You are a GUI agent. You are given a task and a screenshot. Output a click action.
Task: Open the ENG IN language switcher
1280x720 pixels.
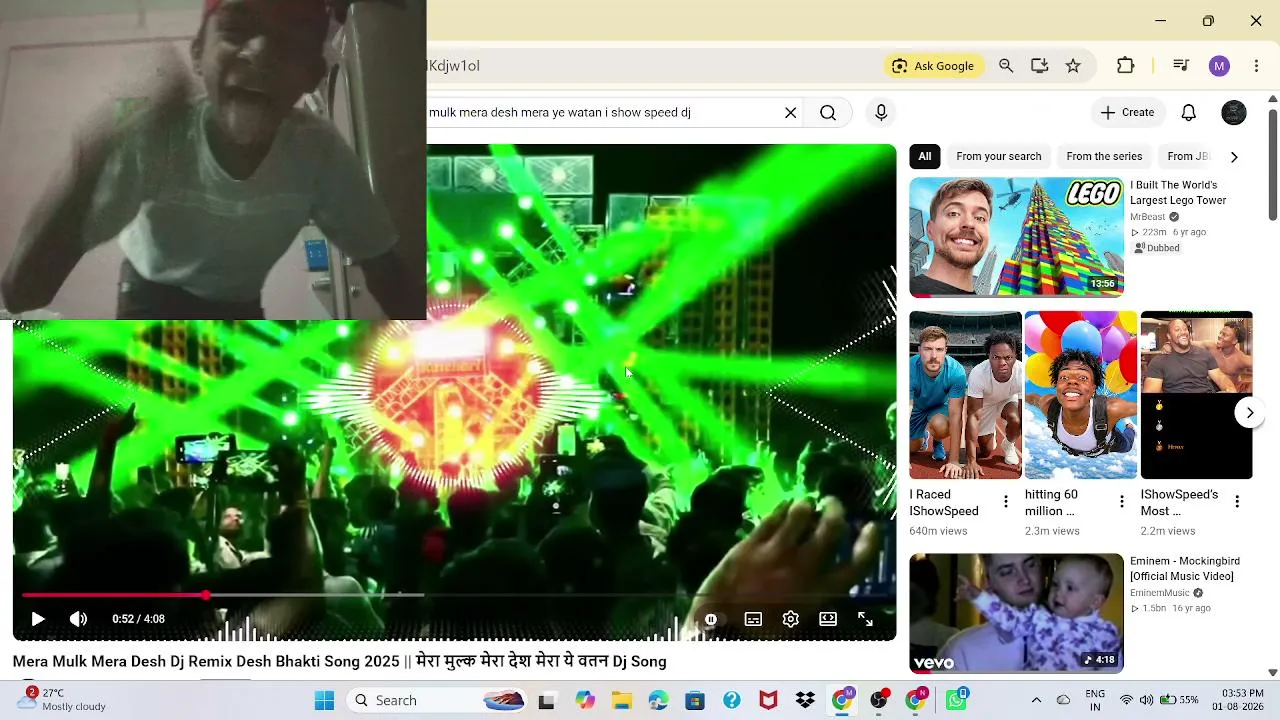(1095, 700)
